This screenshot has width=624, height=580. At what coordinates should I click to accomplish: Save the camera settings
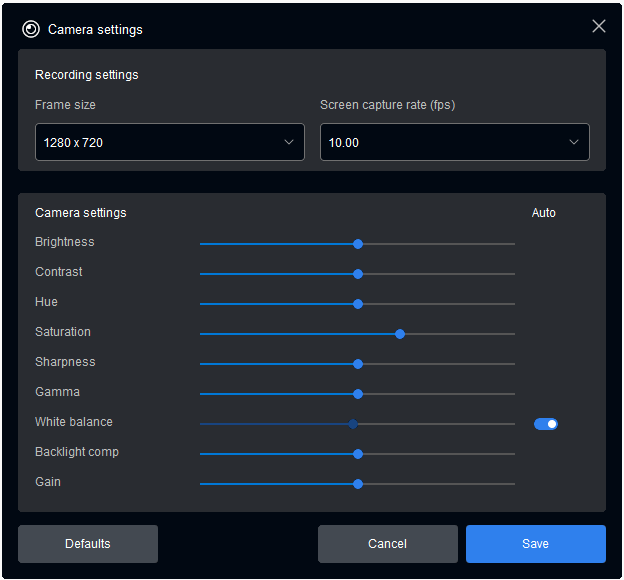pos(535,544)
